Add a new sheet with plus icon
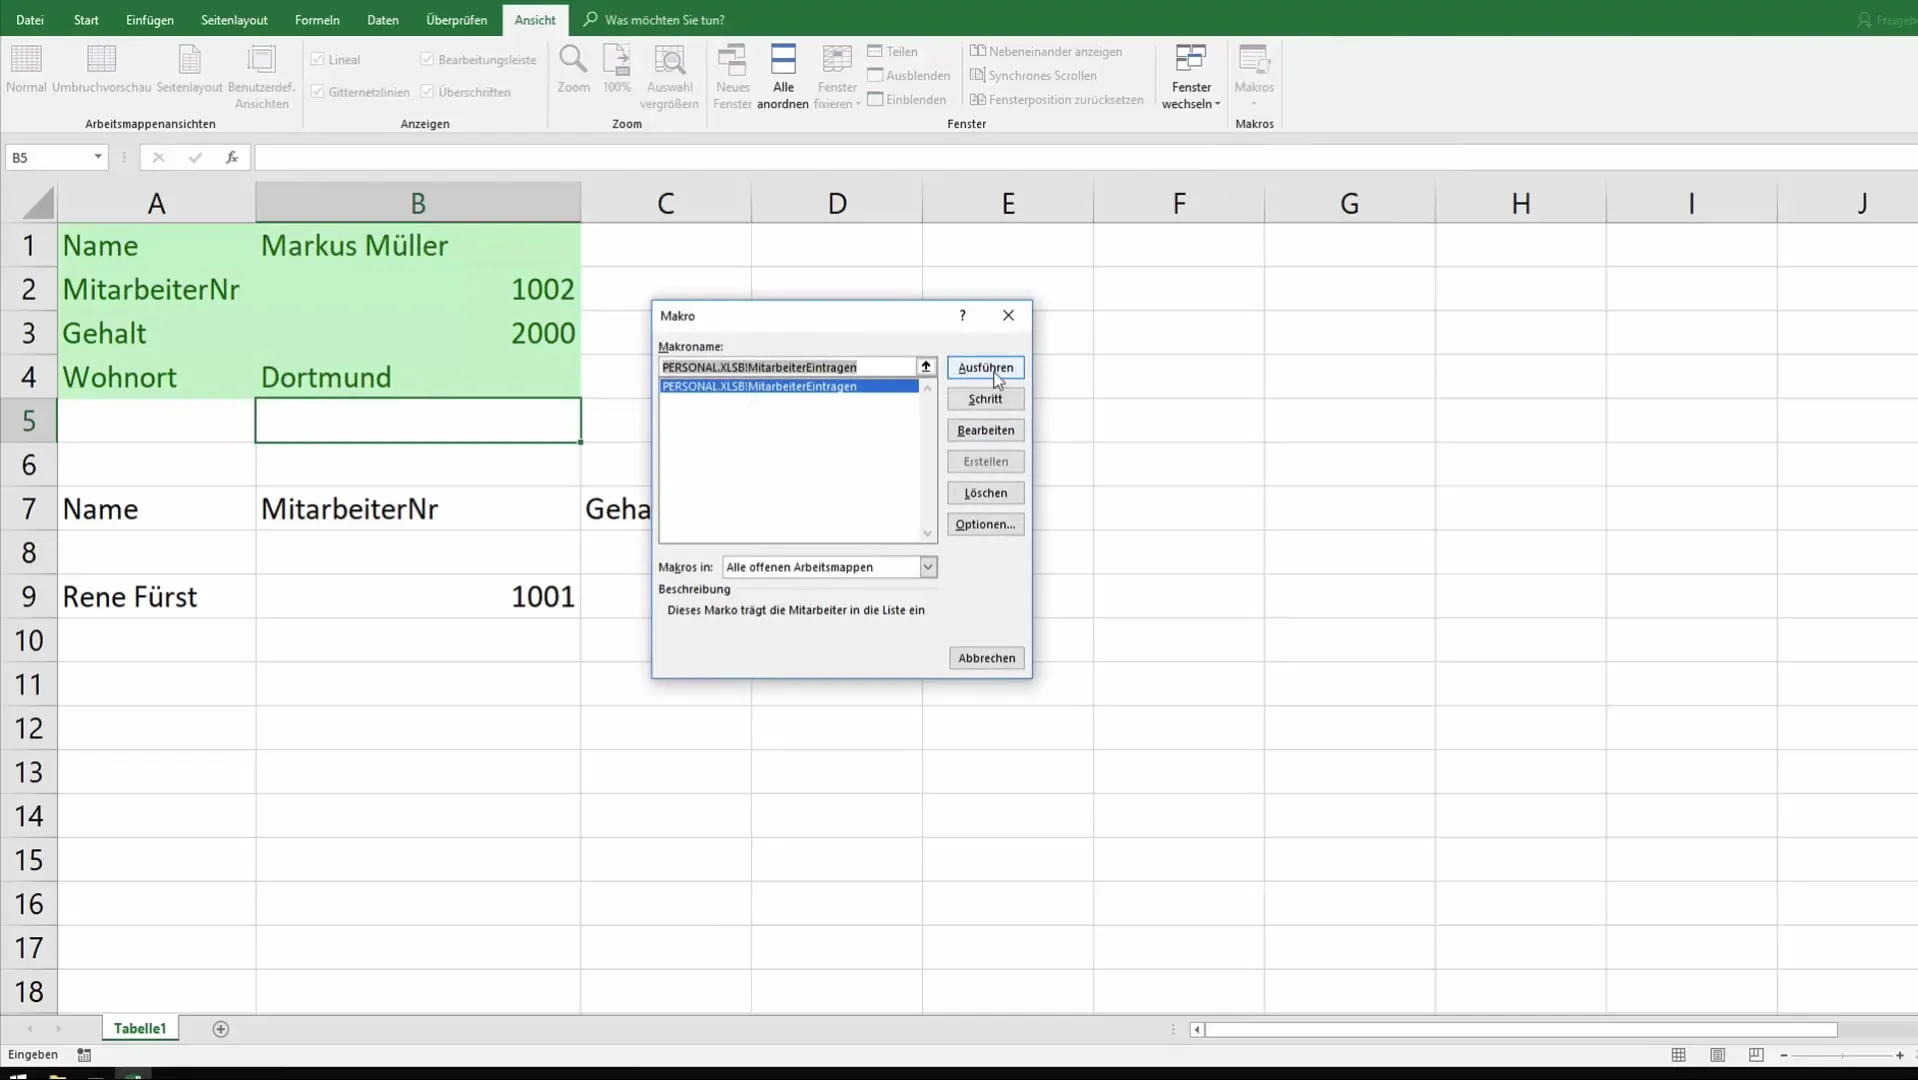 (x=221, y=1029)
